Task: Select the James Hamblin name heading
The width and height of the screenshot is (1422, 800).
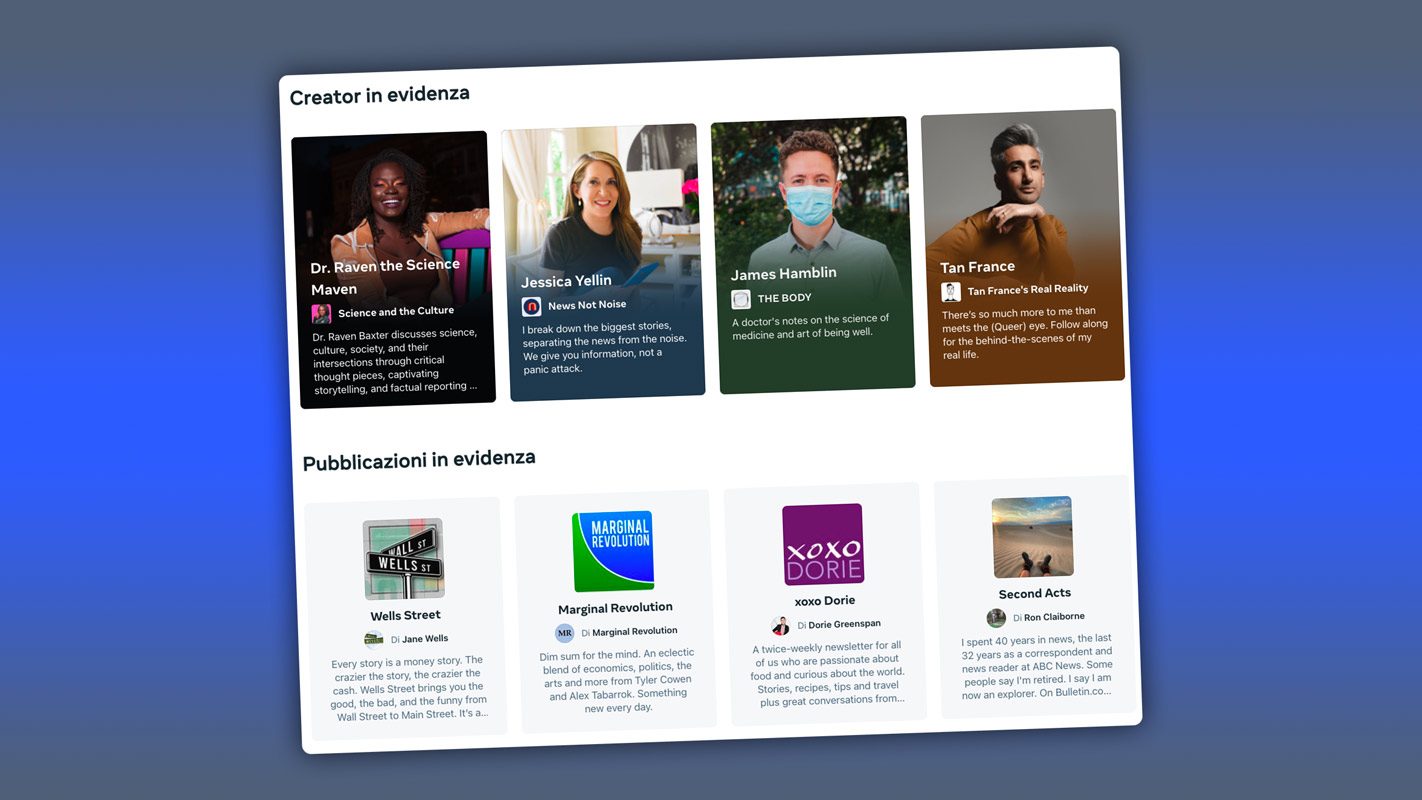Action: (x=784, y=273)
